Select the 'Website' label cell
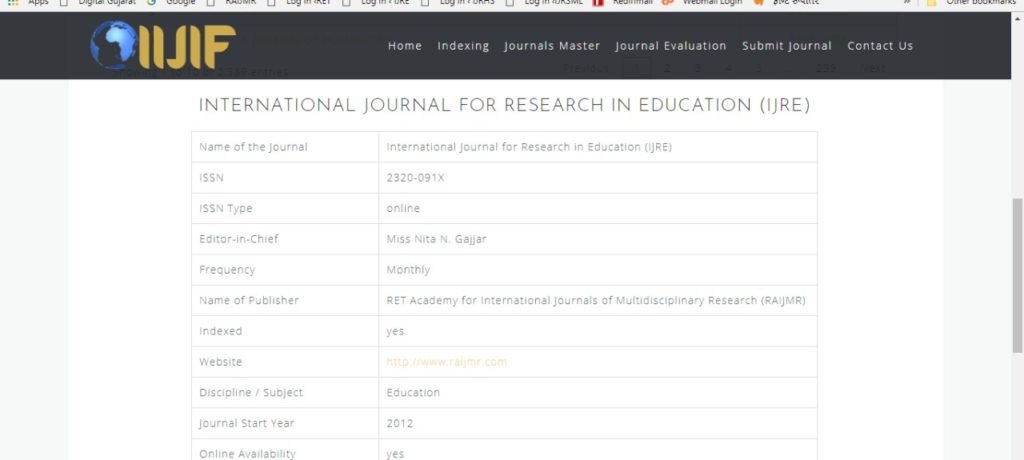 (x=285, y=362)
